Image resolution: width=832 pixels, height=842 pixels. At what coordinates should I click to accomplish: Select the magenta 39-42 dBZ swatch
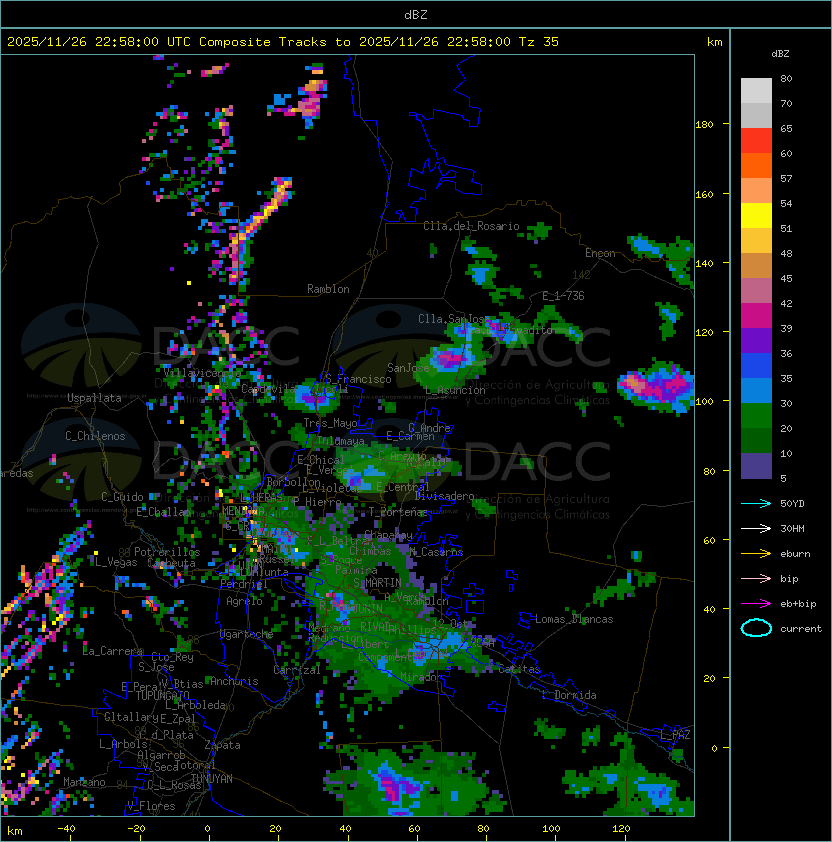[x=756, y=316]
